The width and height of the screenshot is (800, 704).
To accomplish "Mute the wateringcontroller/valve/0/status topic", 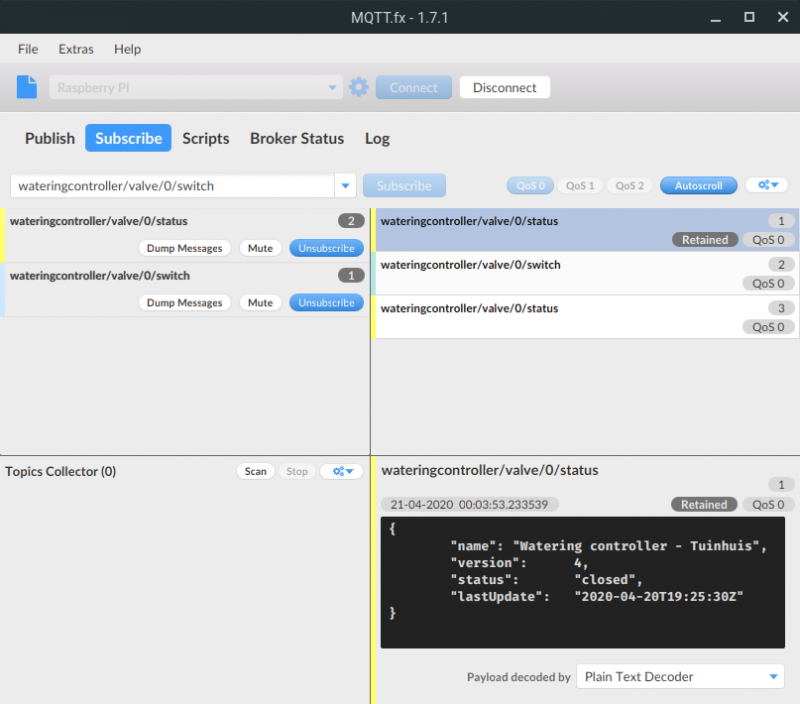I will (x=260, y=248).
